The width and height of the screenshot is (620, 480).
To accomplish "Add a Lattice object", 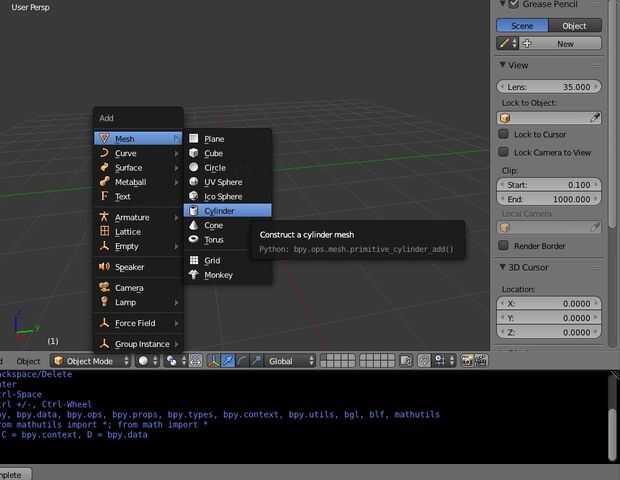I will pyautogui.click(x=138, y=232).
